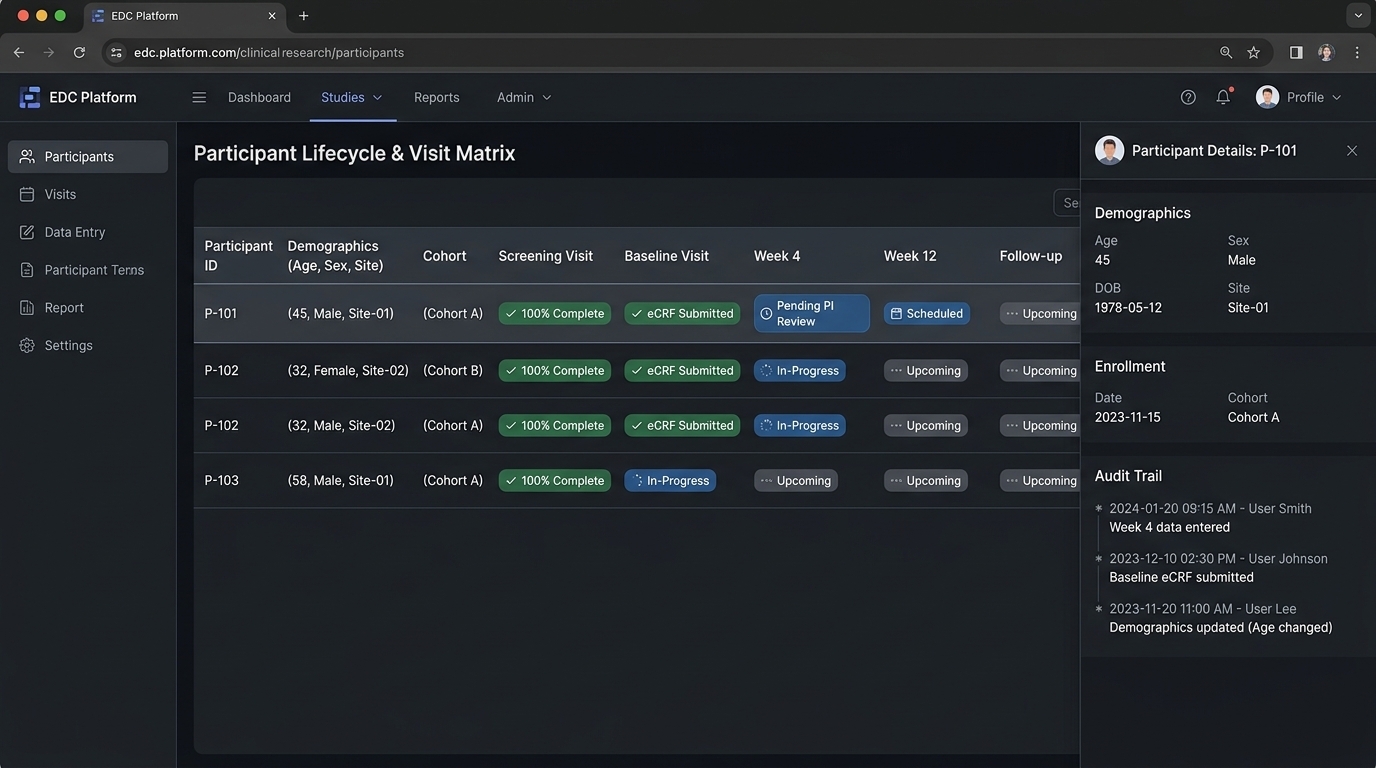
Task: Open Visits in the sidebar
Action: 88,194
